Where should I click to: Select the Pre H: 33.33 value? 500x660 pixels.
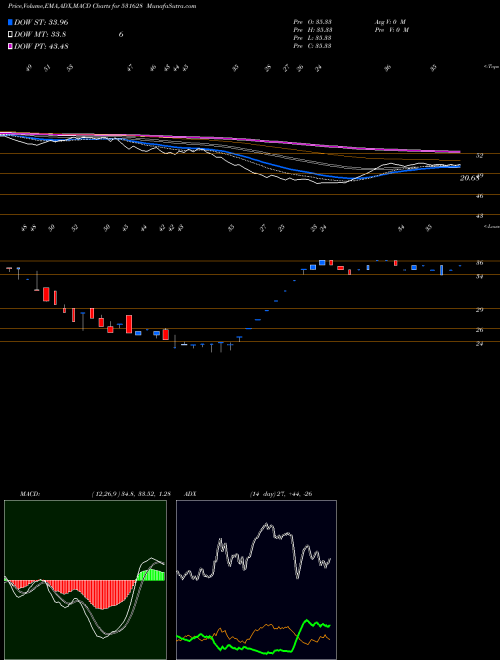coord(313,30)
